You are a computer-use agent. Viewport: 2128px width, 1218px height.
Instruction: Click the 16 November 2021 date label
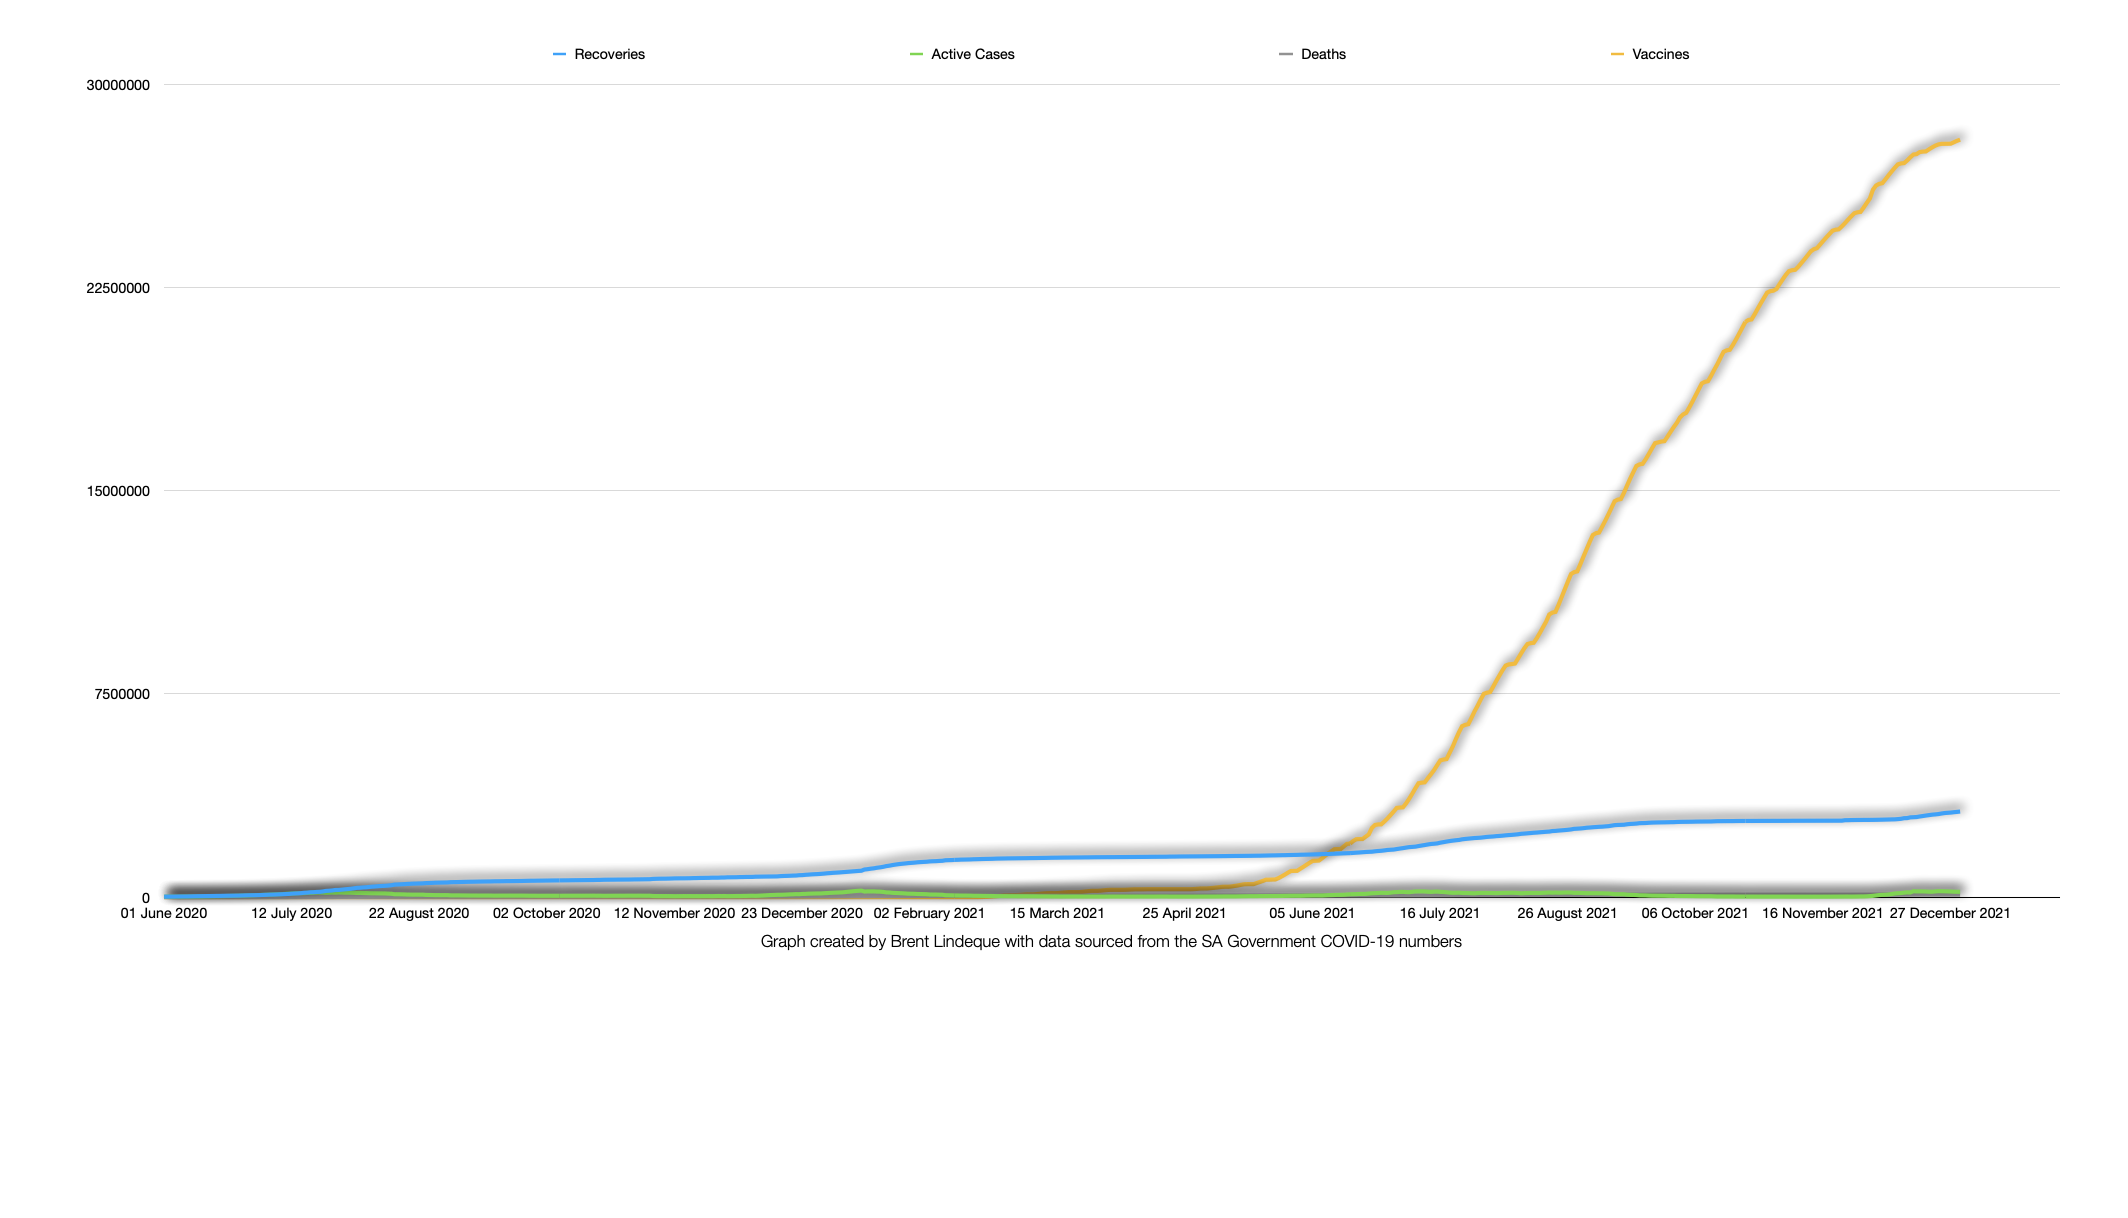pos(1822,913)
